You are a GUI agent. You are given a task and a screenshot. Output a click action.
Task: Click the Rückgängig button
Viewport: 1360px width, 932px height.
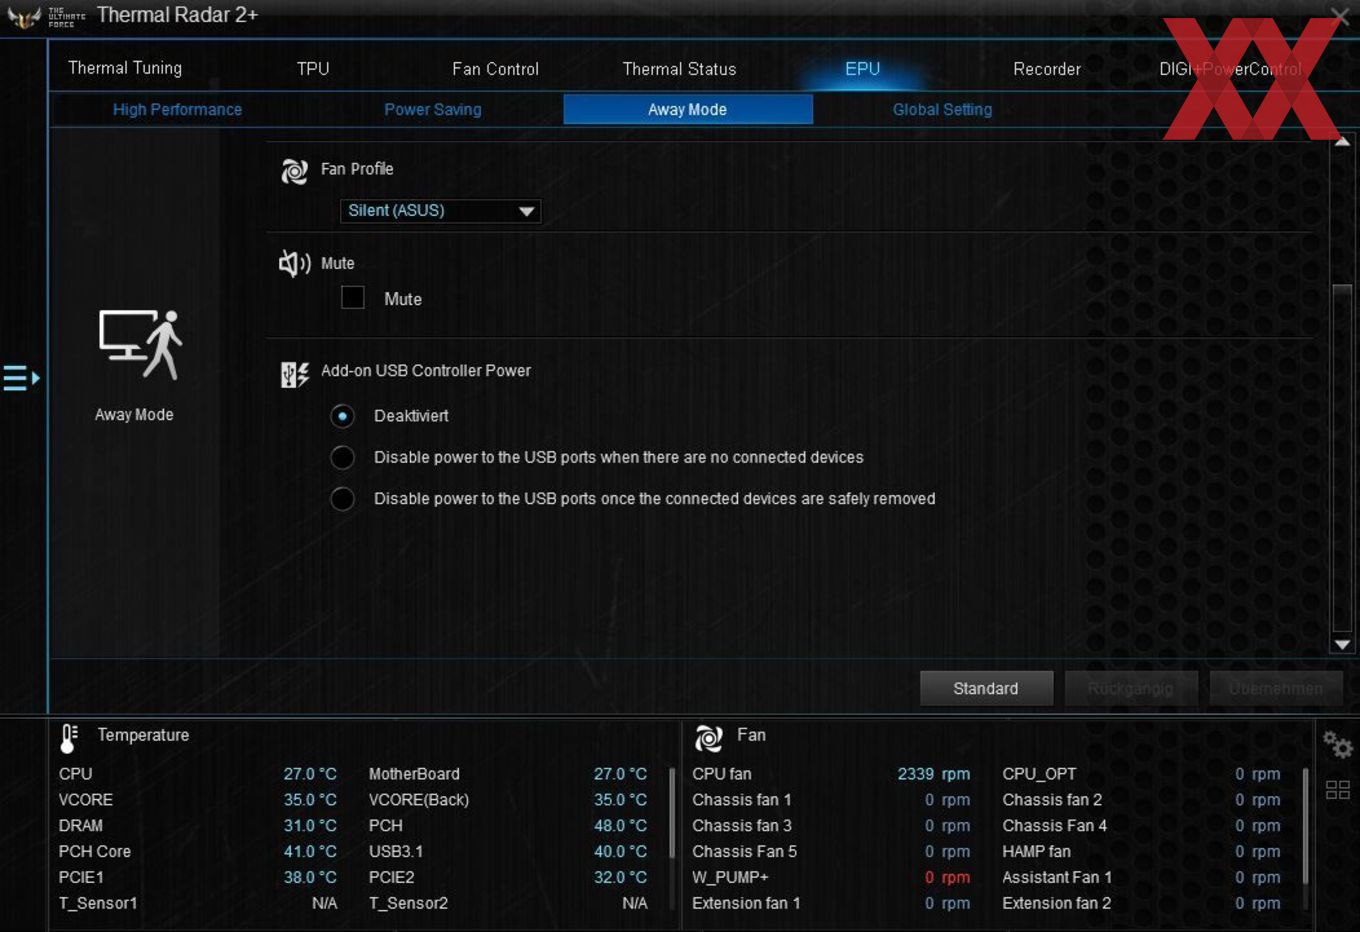point(1131,688)
